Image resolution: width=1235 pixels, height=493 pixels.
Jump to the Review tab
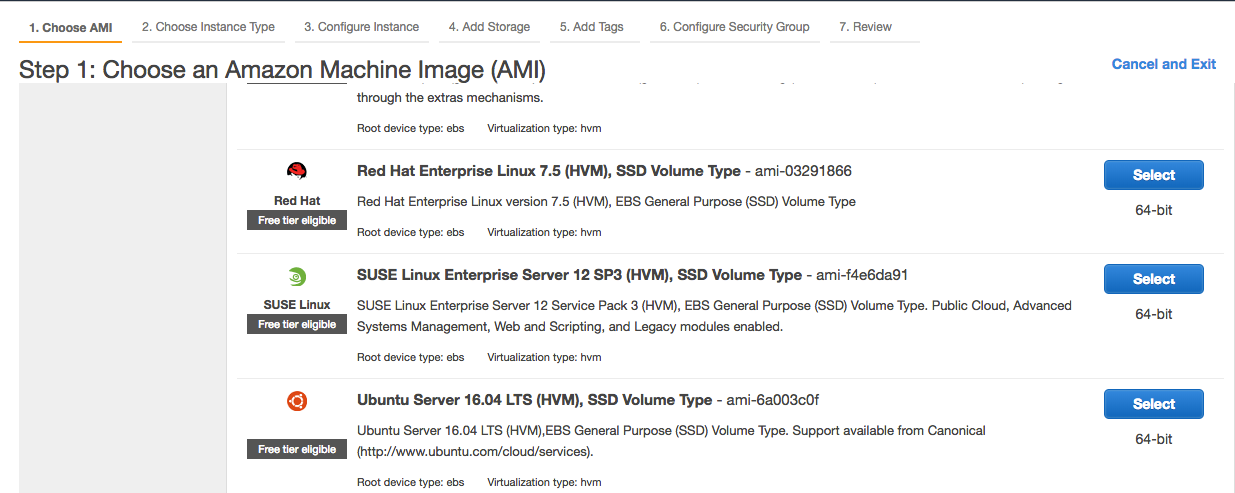click(865, 27)
